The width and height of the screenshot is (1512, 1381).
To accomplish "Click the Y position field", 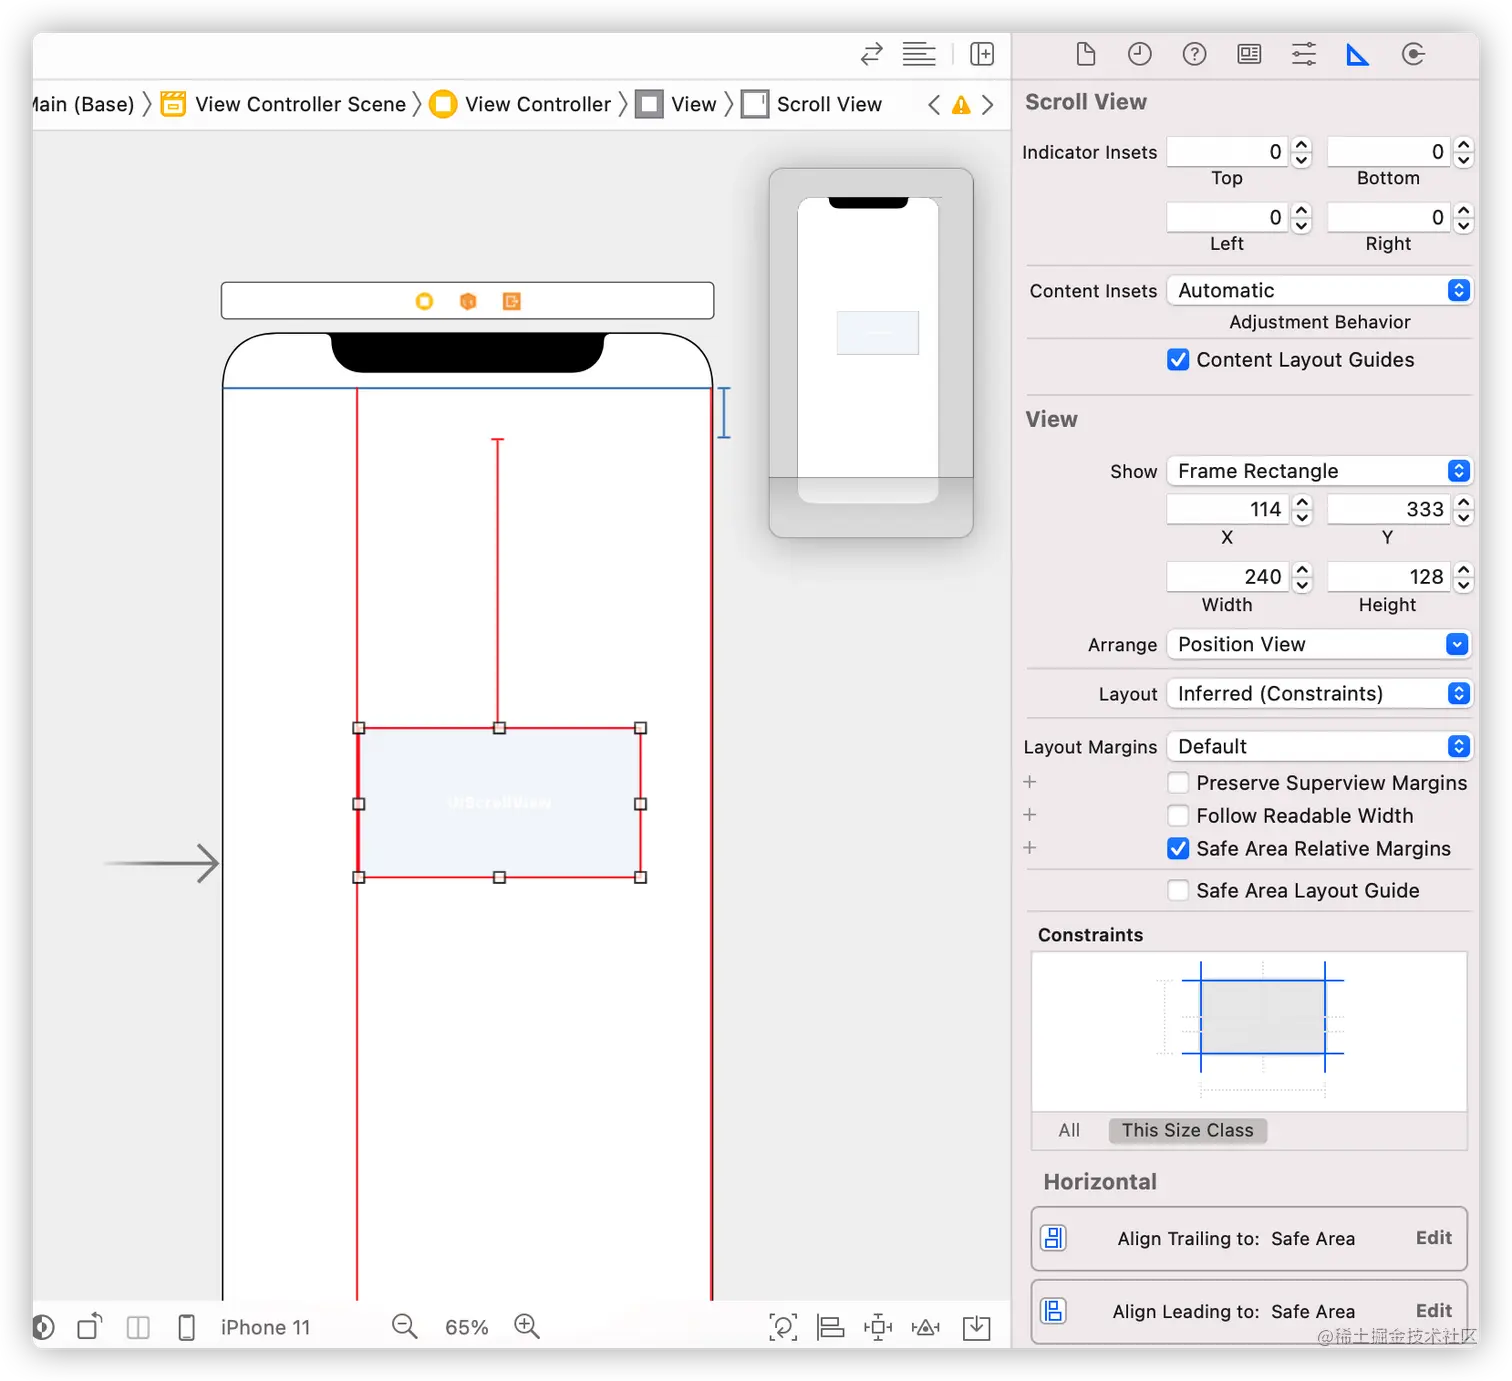I will pos(1389,510).
